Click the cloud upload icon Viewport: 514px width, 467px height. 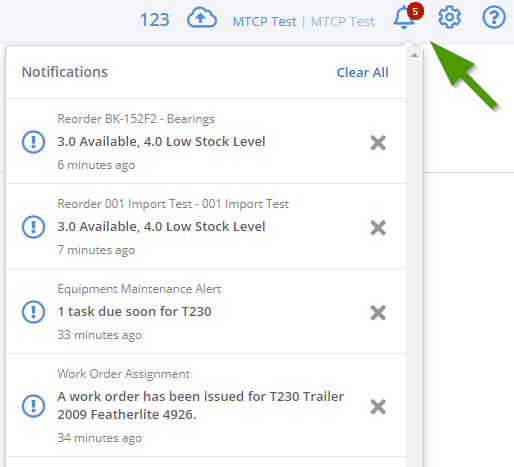point(202,18)
